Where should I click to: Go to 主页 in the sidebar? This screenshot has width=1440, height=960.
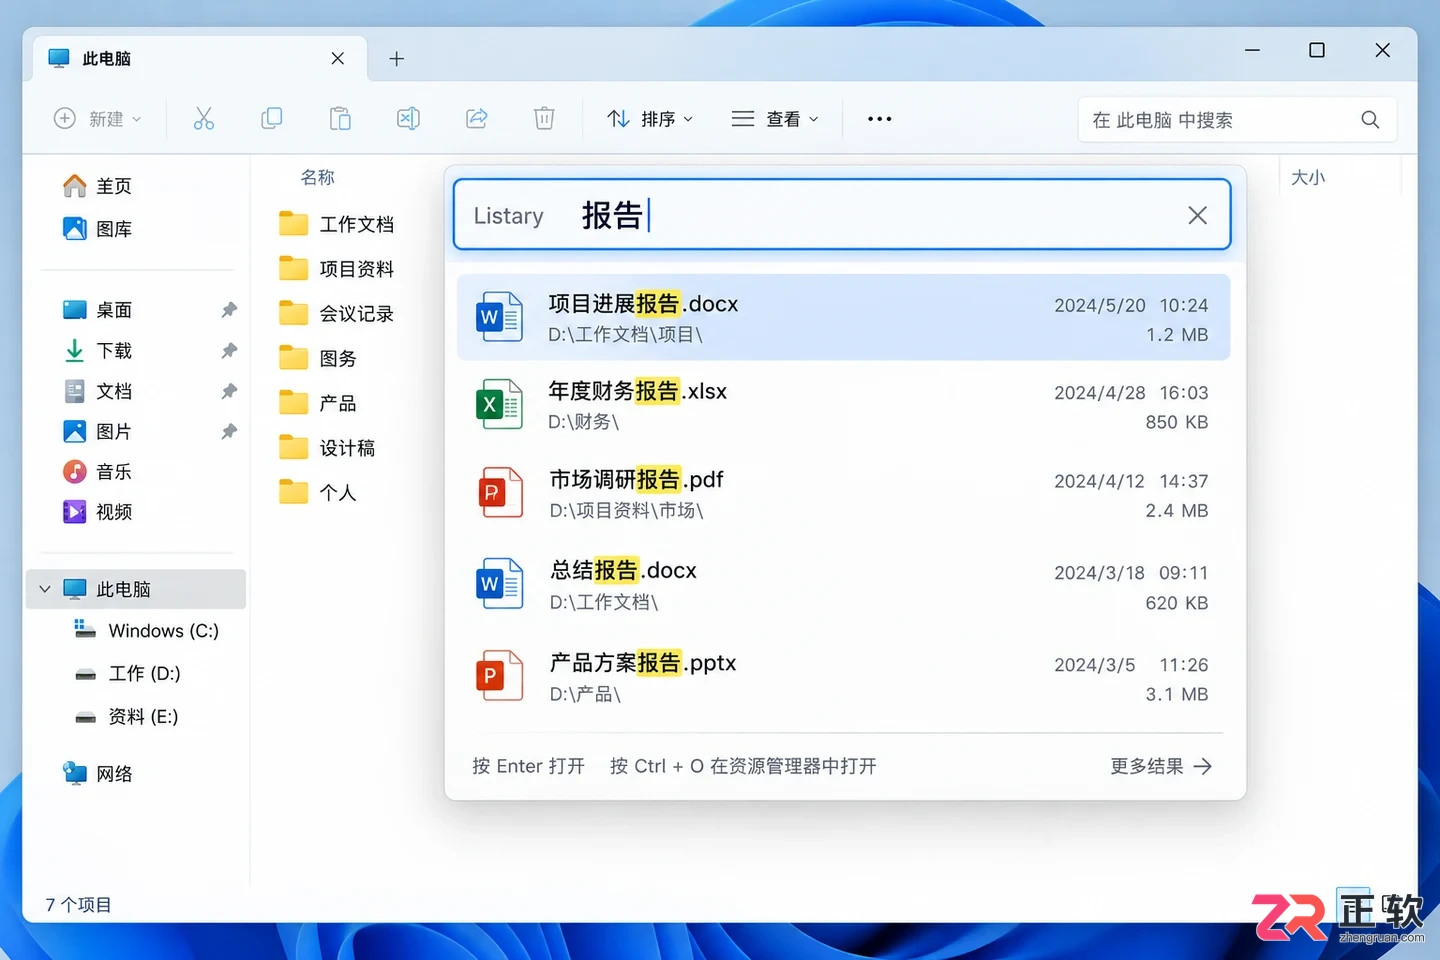(x=97, y=186)
